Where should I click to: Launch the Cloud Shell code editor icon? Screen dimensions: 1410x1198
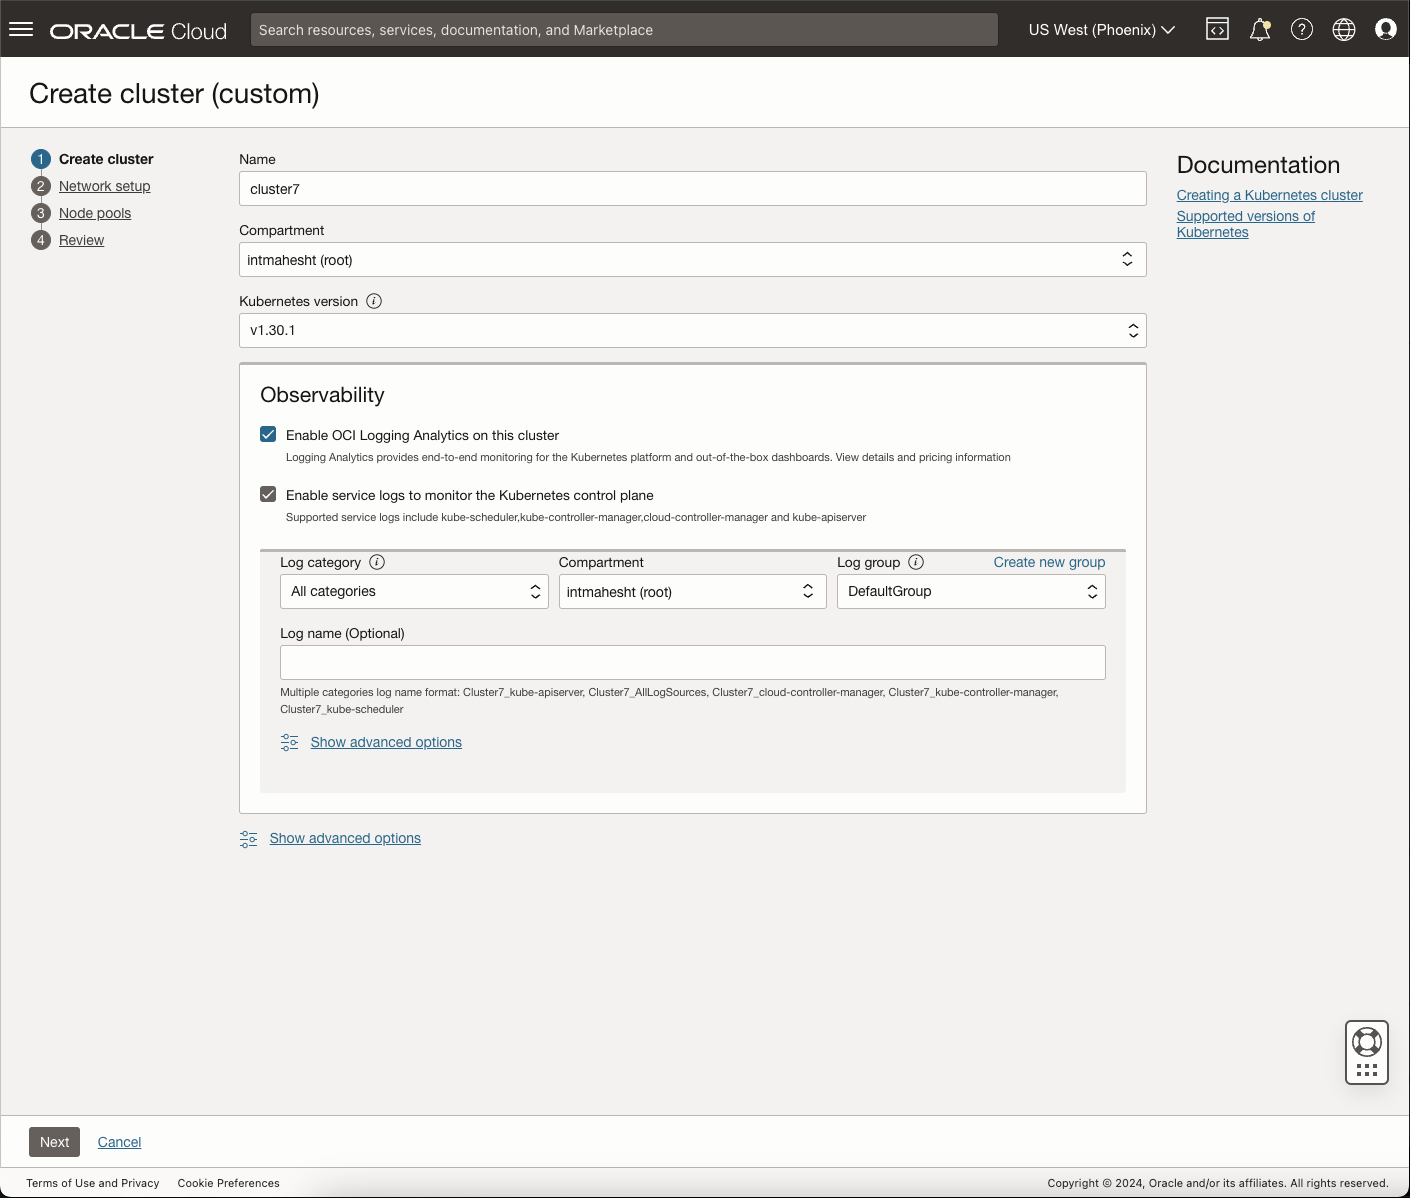(1217, 29)
